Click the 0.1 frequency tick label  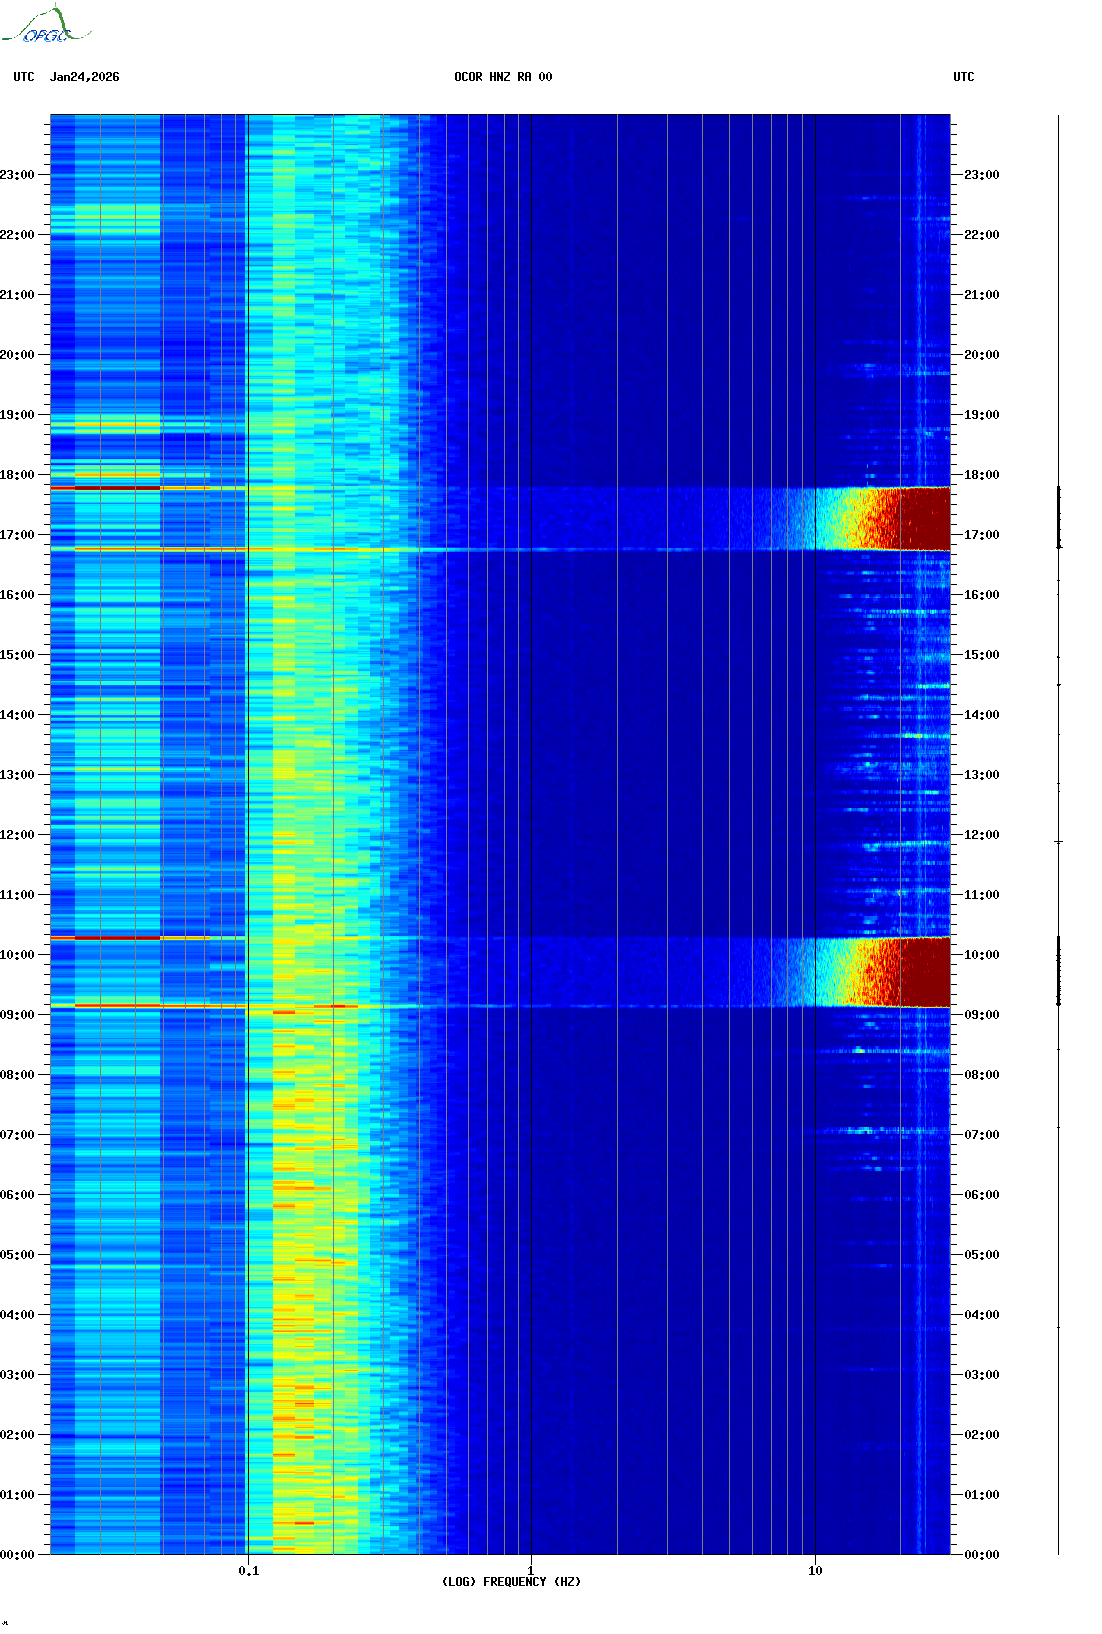[x=248, y=1571]
